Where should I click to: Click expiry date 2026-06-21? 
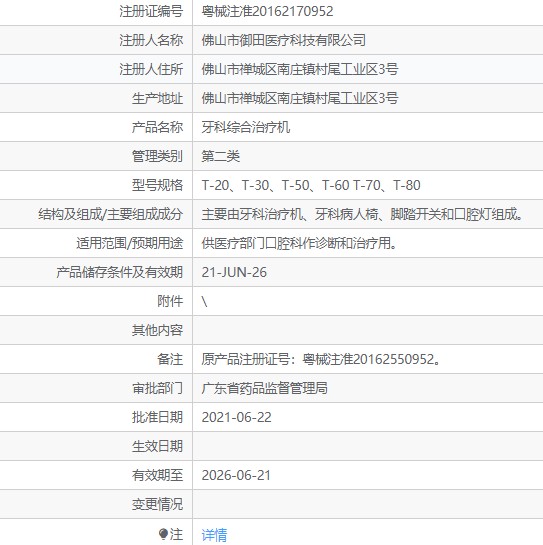click(236, 475)
